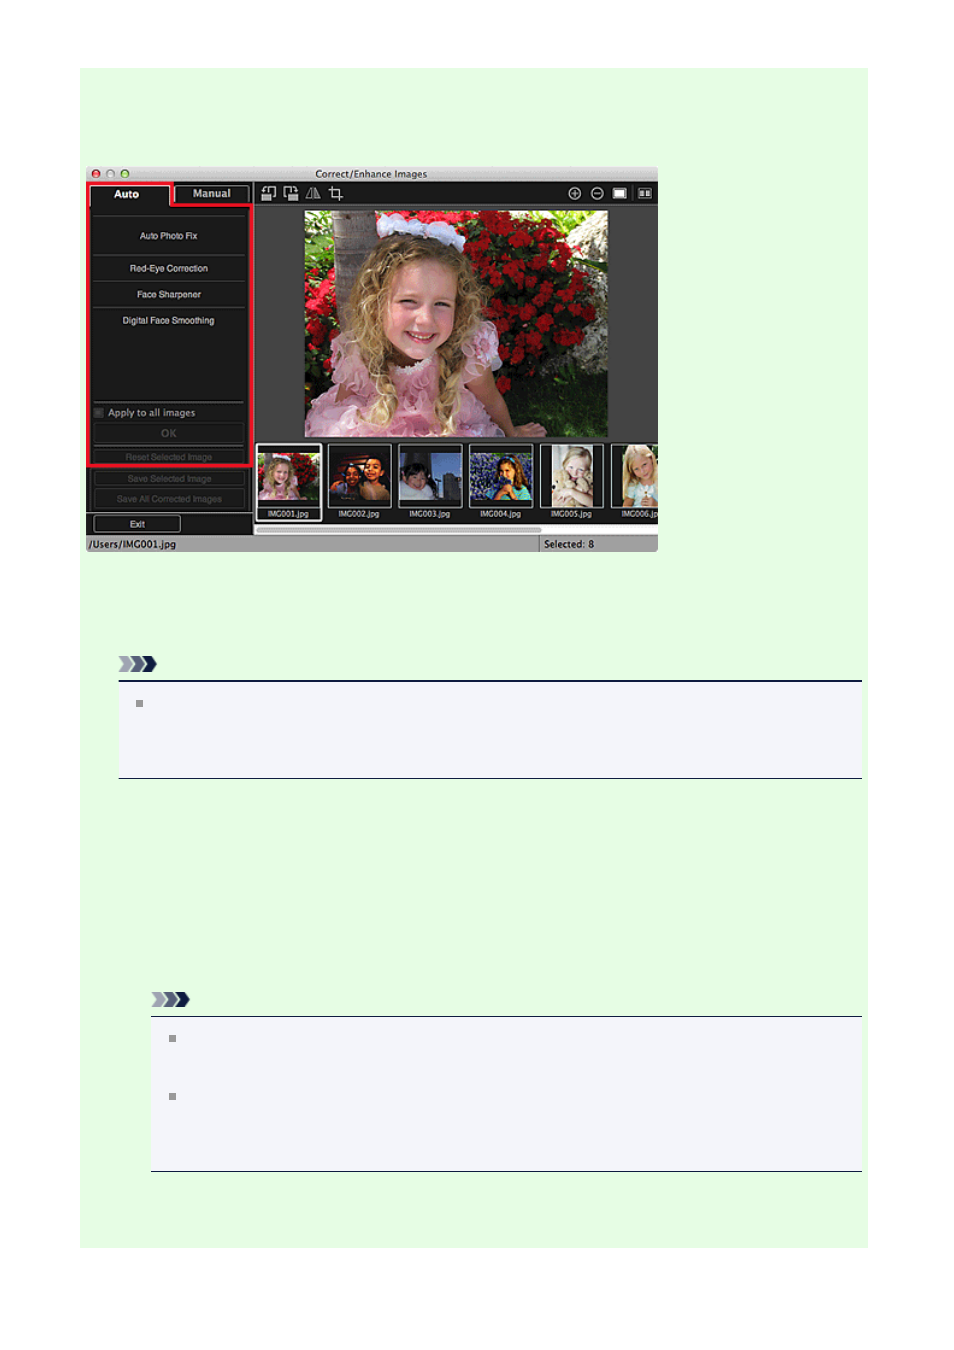Select thumbnail IMG006.jpg
This screenshot has width=954, height=1350.
point(635,483)
